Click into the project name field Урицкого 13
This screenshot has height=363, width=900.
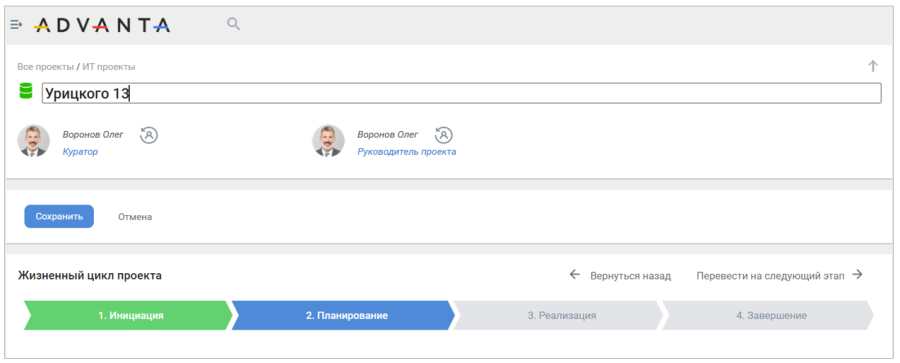pyautogui.click(x=461, y=94)
